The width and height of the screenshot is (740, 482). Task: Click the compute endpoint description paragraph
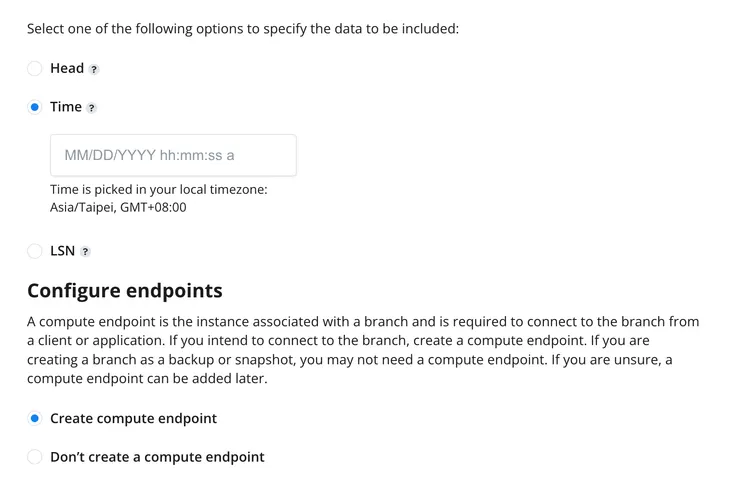click(363, 341)
